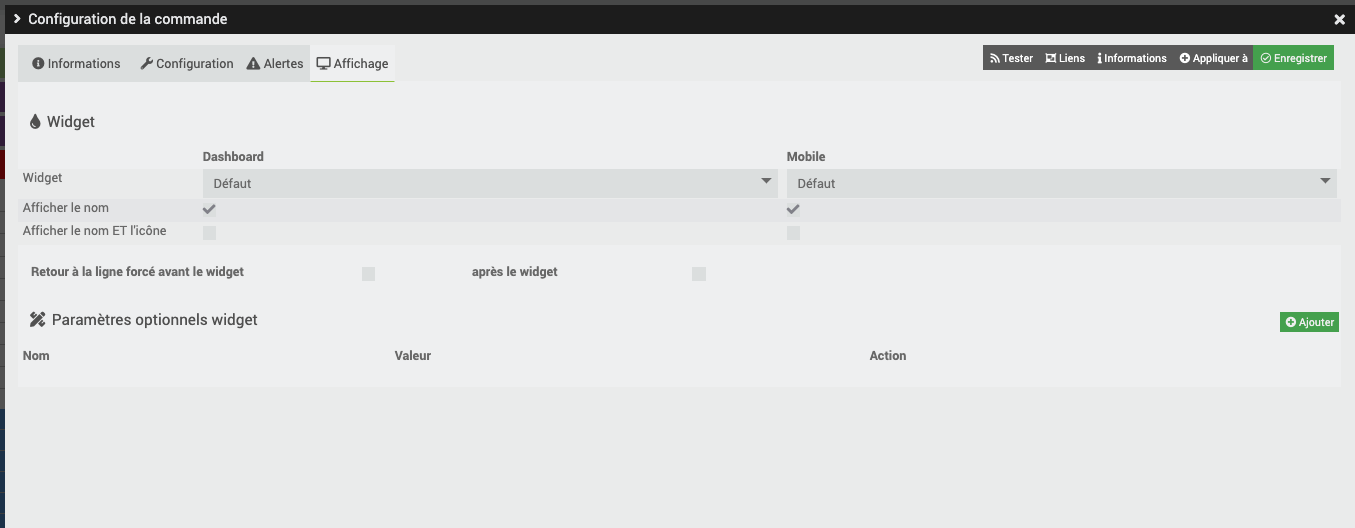Click the checkmark icon on Enregistrer
The width and height of the screenshot is (1355, 528).
1266,59
